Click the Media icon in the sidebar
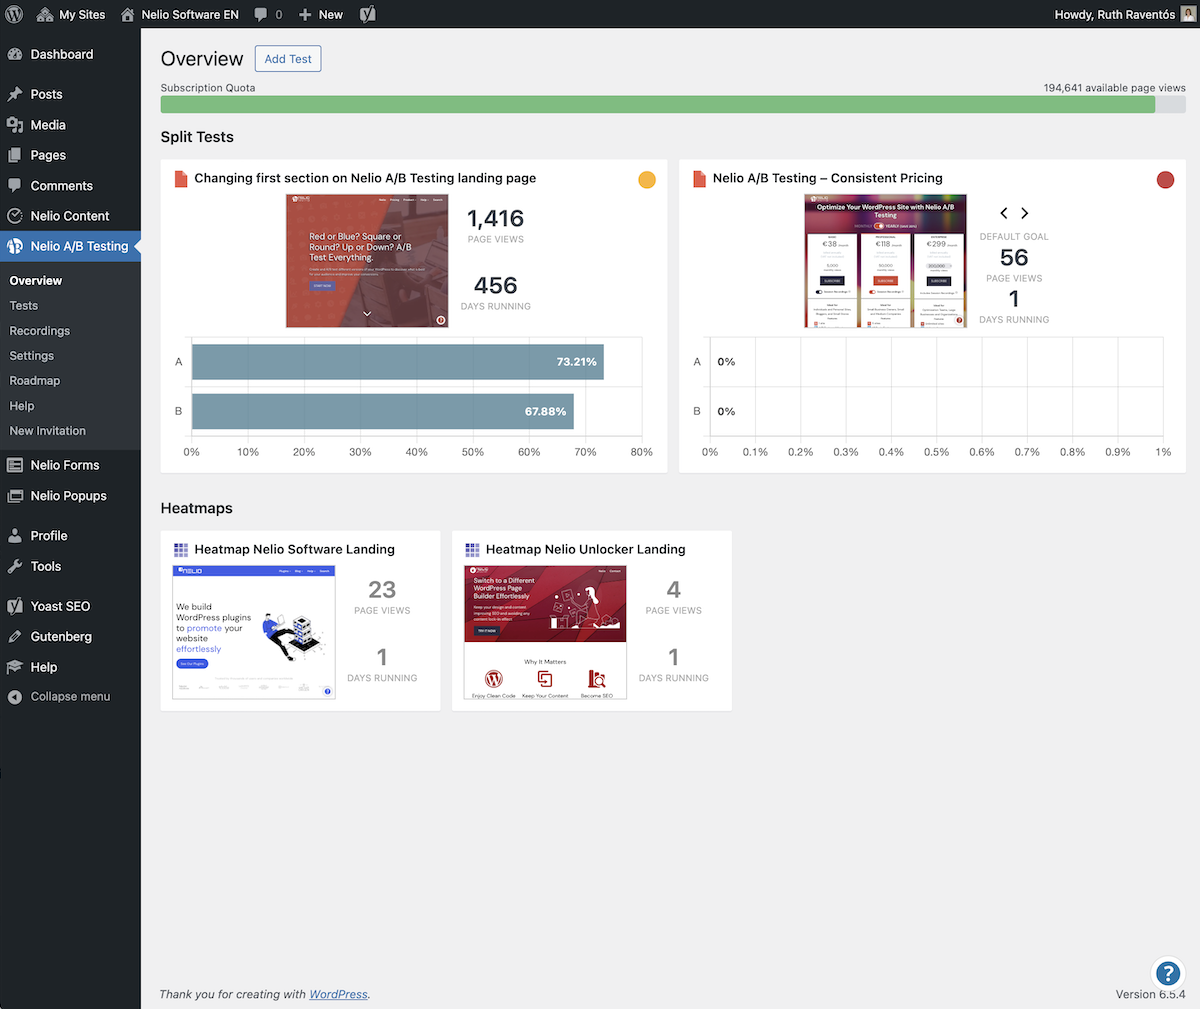This screenshot has height=1009, width=1200. coord(15,125)
